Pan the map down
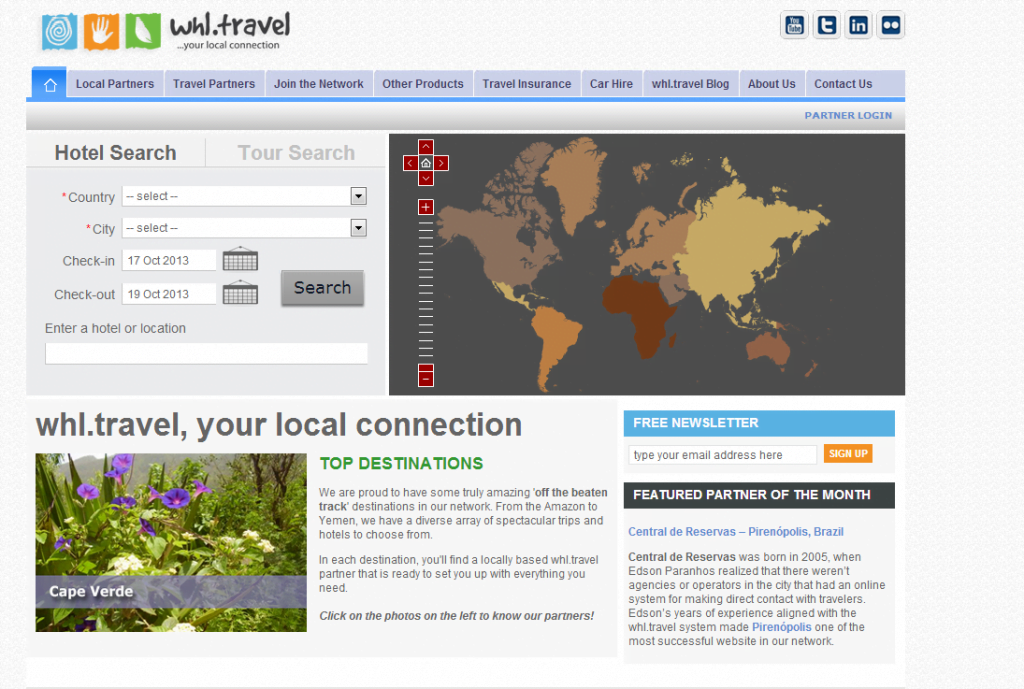Image resolution: width=1024 pixels, height=689 pixels. [x=426, y=178]
